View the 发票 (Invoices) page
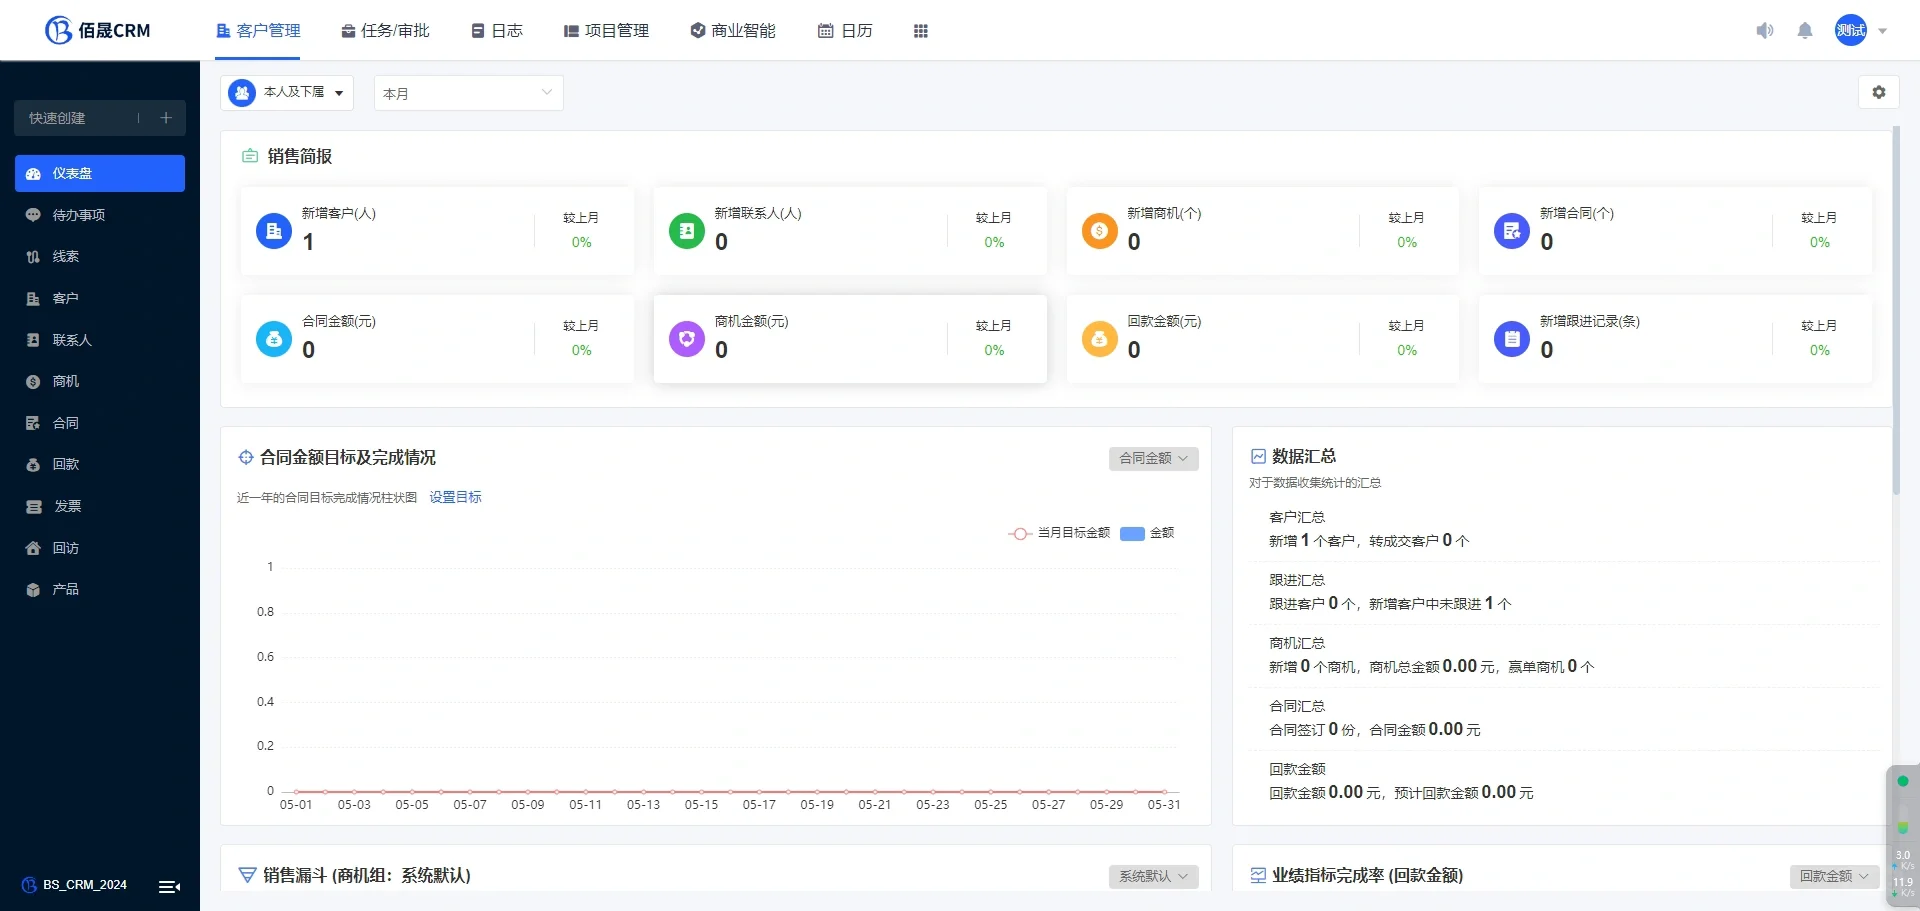This screenshot has width=1920, height=911. tap(66, 506)
